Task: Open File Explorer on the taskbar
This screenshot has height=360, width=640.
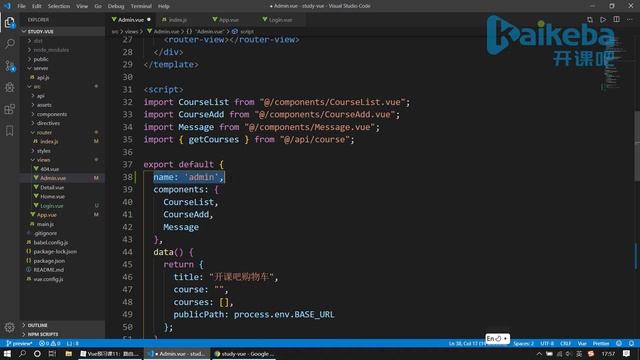Action: 69,354
